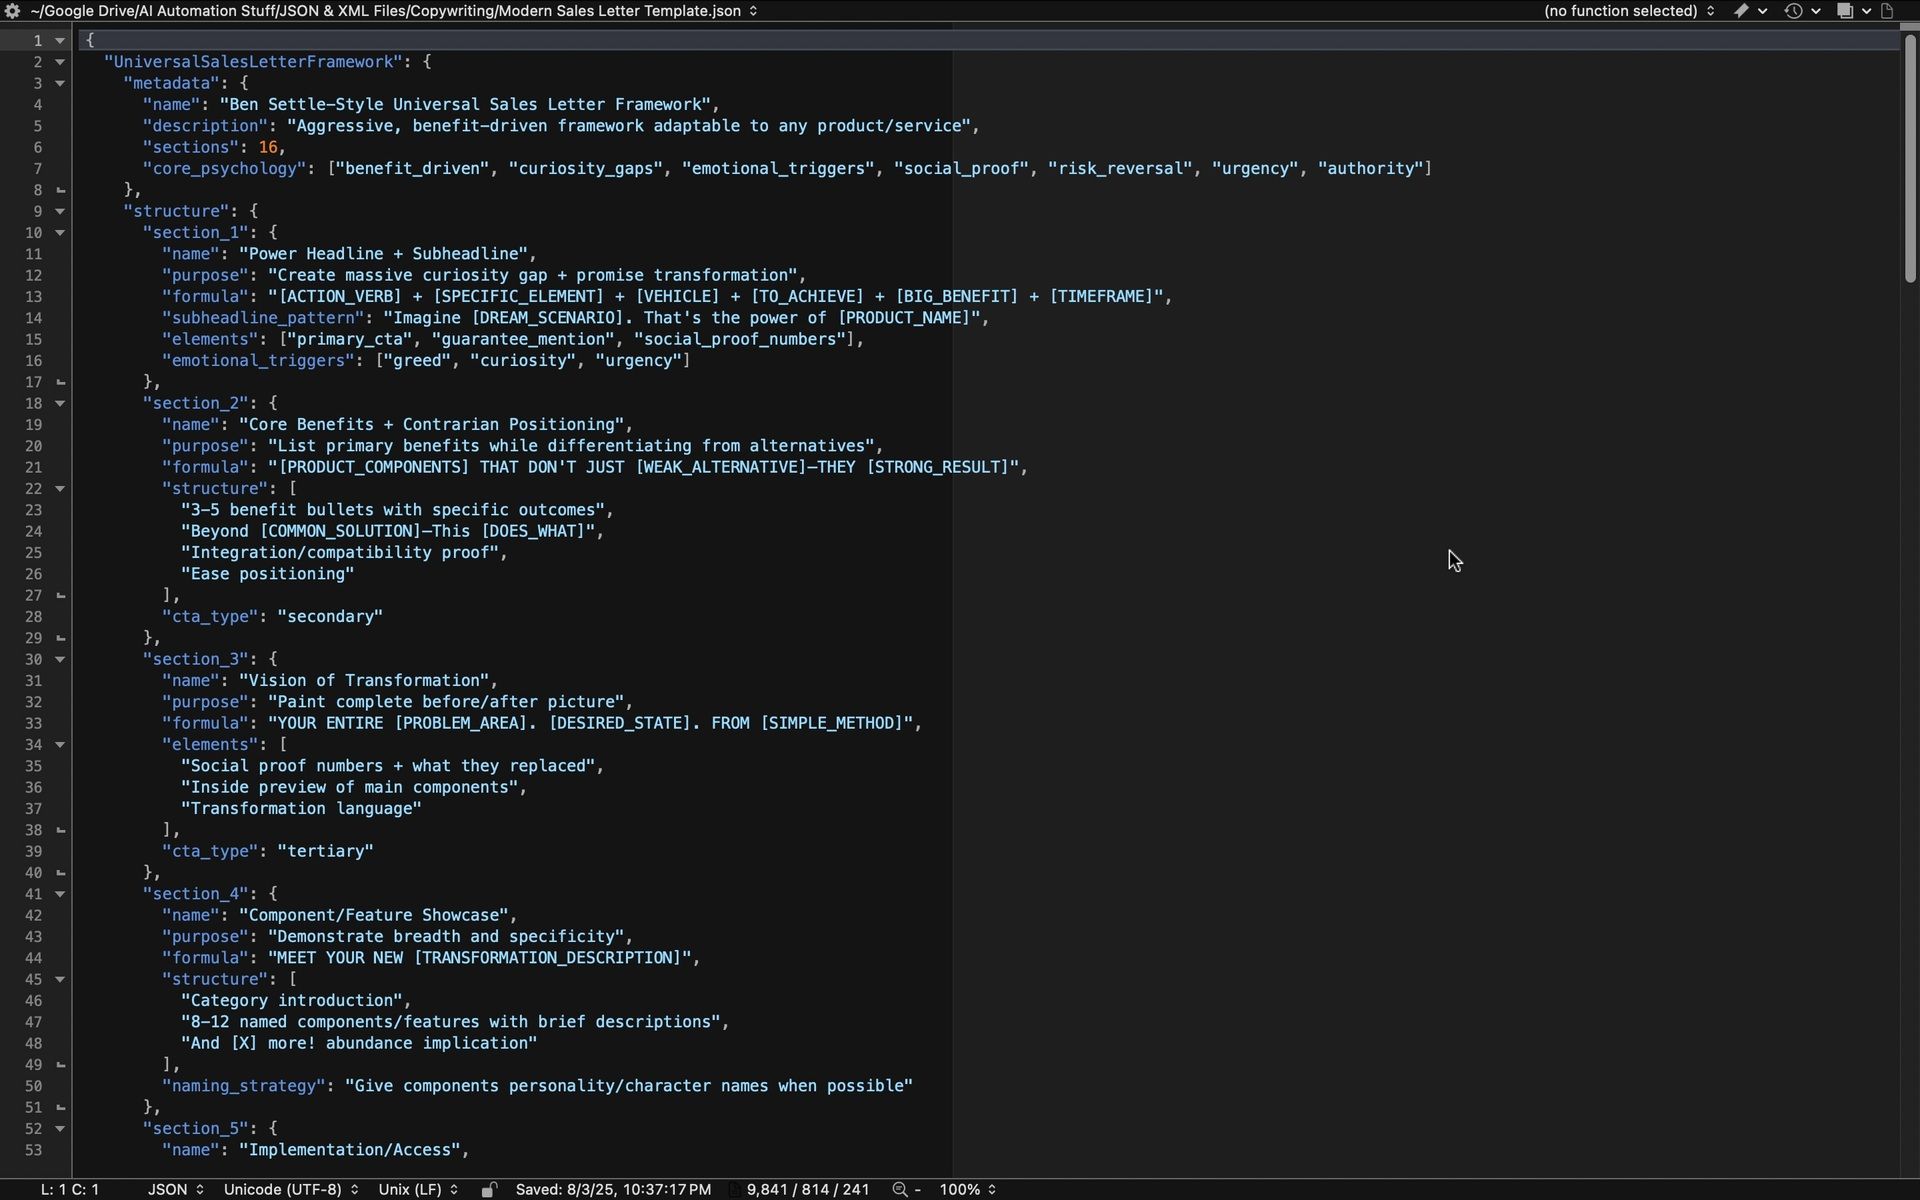The image size is (1920, 1200).
Task: Click the Saved: 8/3/25, 10:37:17 PM status
Action: pos(613,1189)
